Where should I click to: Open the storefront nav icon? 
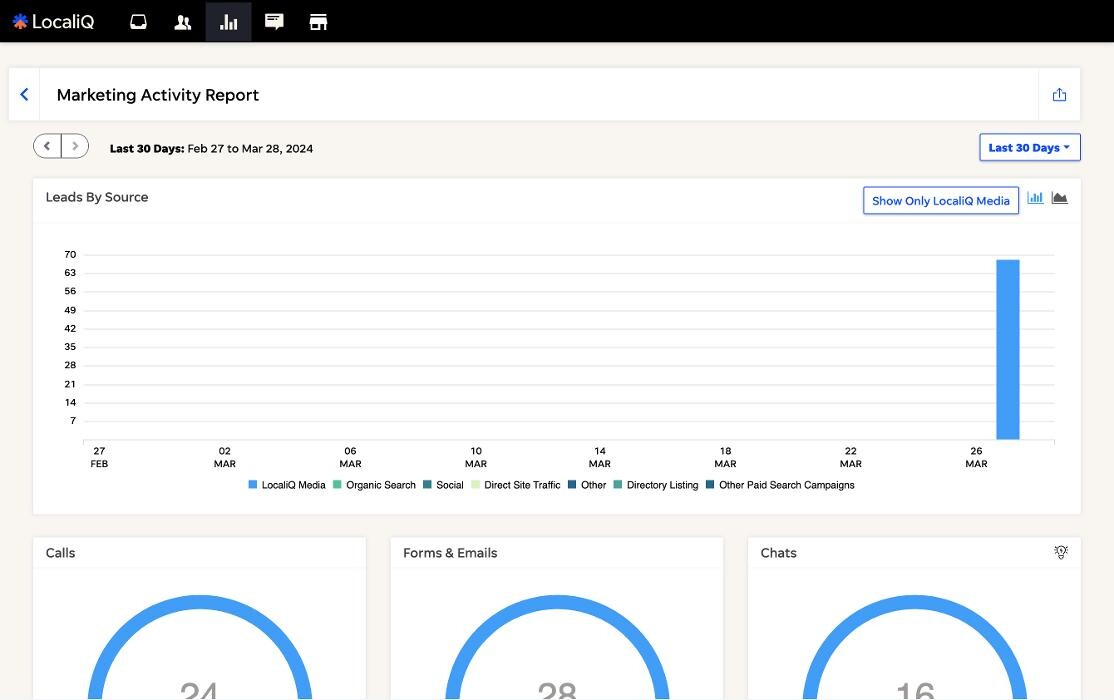pyautogui.click(x=318, y=22)
